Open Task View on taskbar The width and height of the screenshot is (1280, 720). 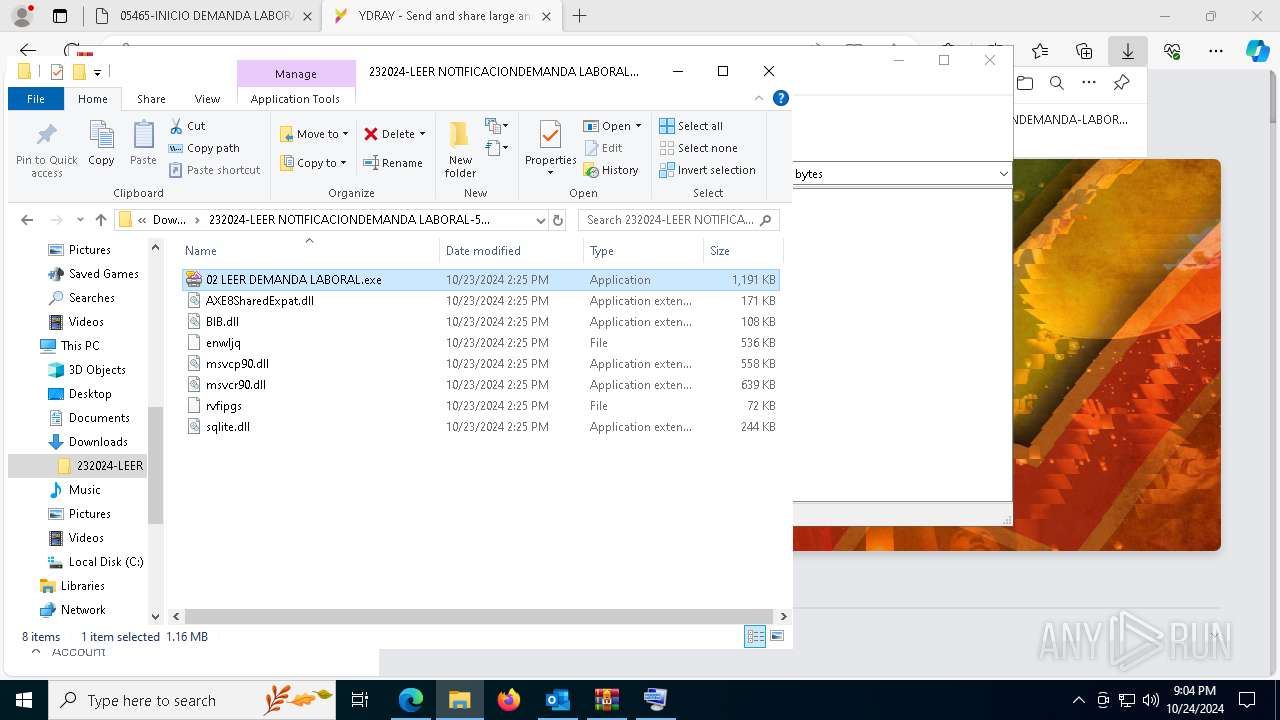tap(361, 700)
